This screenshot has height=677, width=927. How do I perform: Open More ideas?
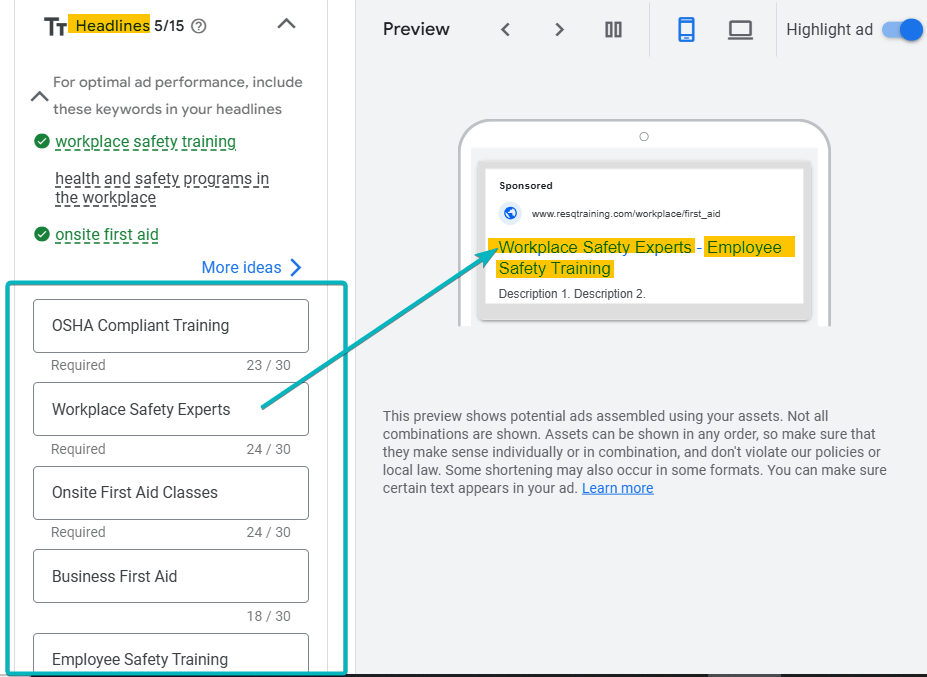(251, 267)
